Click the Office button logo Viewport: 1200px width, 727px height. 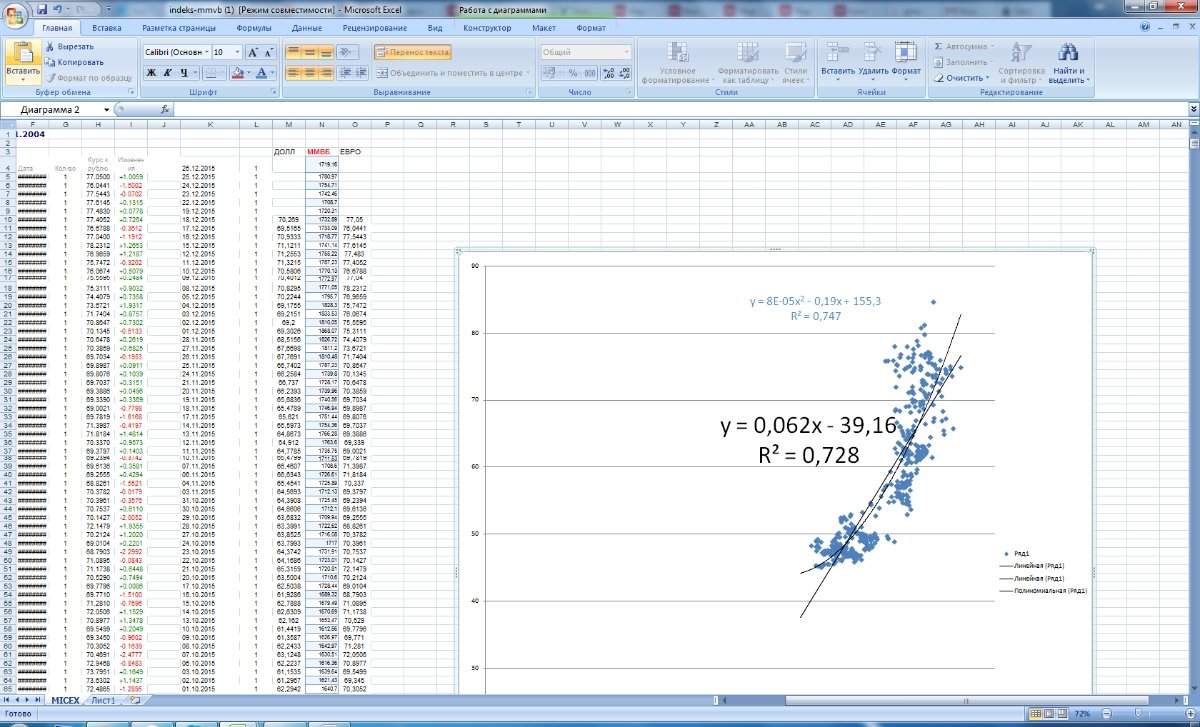[17, 17]
